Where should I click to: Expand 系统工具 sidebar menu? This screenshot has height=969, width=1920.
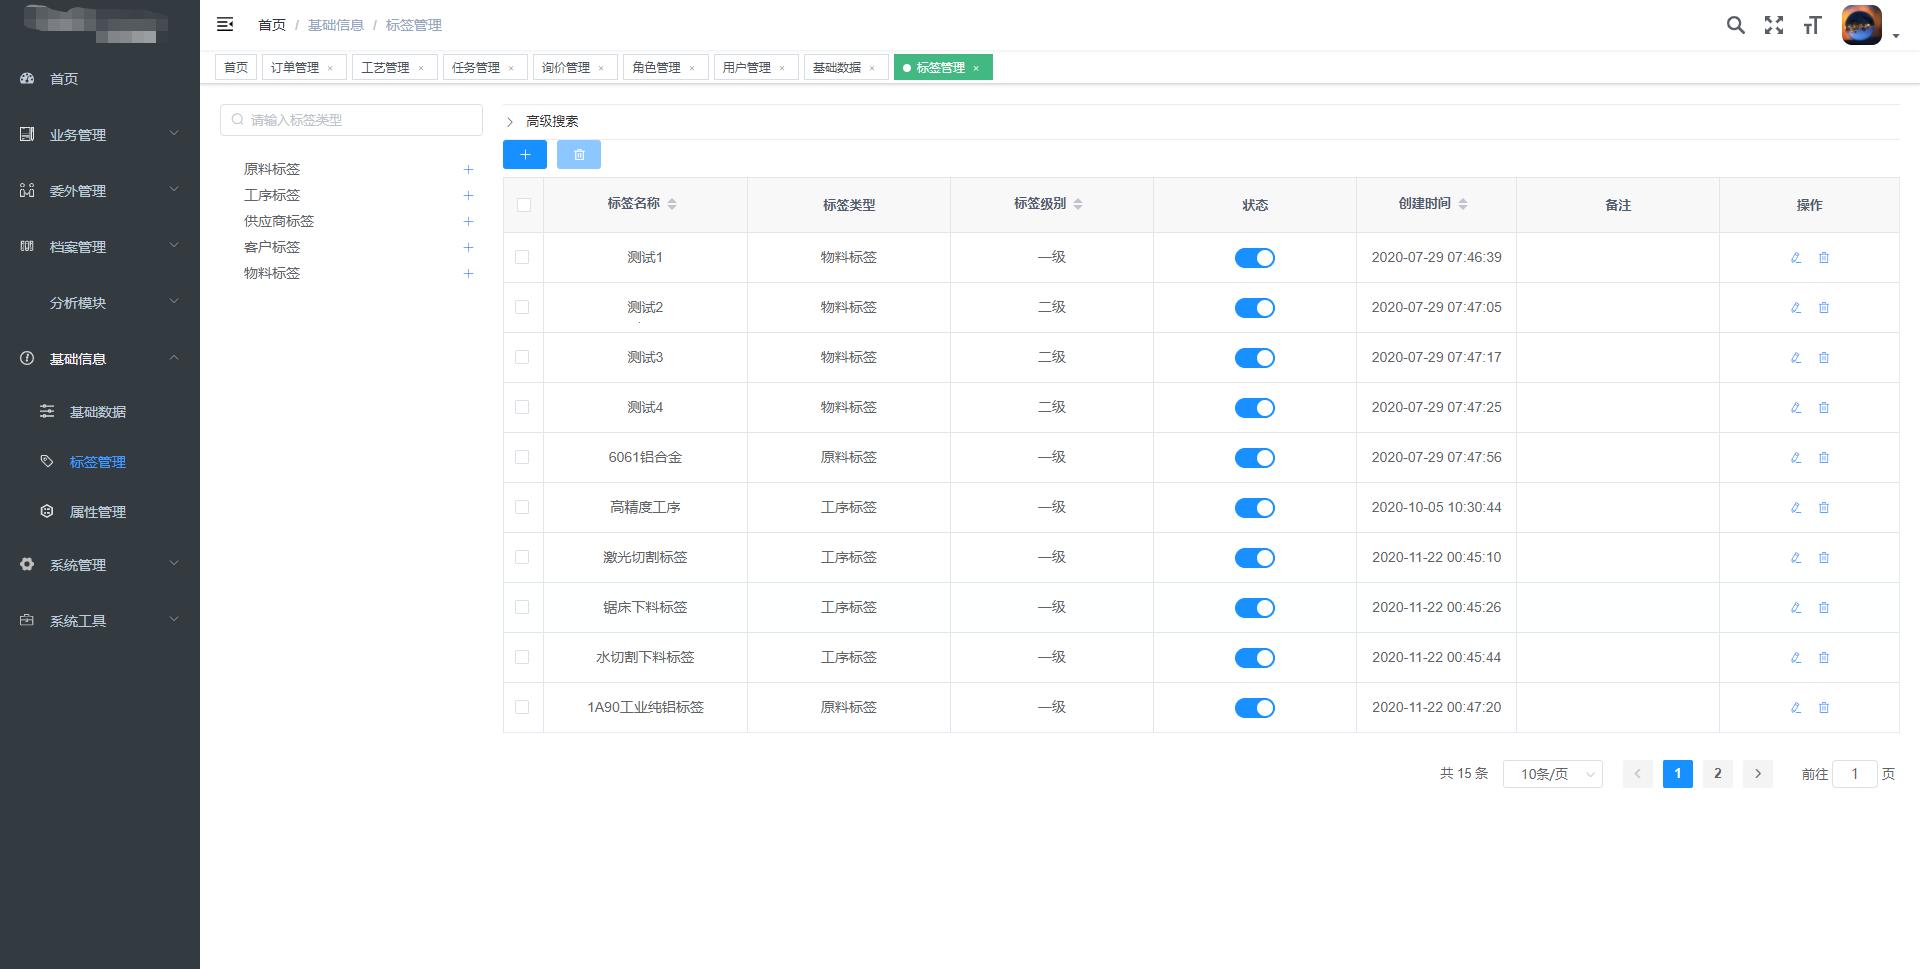(100, 620)
